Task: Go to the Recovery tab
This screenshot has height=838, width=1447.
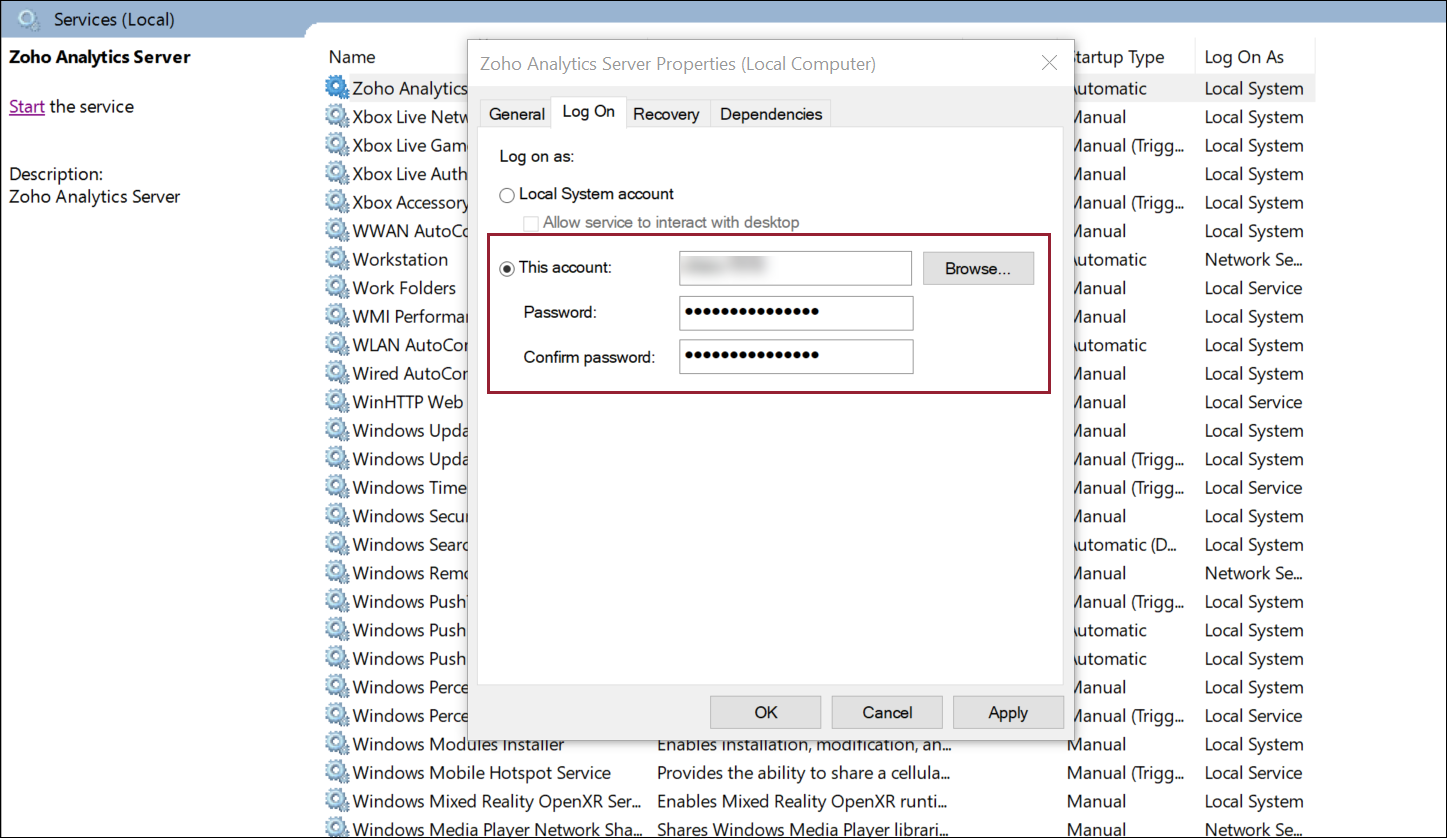Action: [666, 114]
